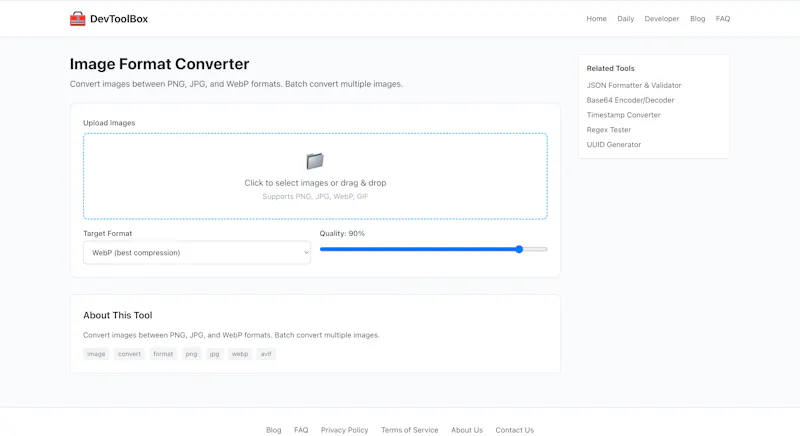Click the Quality slider handle
The height and width of the screenshot is (436, 800).
tap(519, 249)
